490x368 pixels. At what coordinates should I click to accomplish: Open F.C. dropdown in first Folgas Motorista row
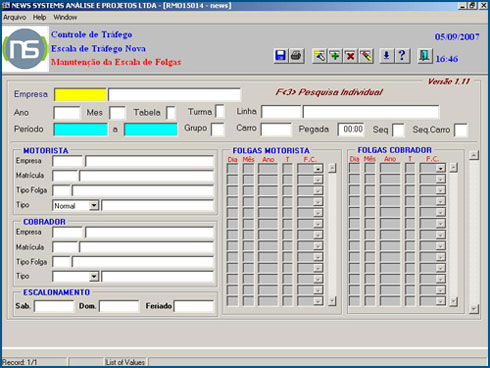coord(318,169)
